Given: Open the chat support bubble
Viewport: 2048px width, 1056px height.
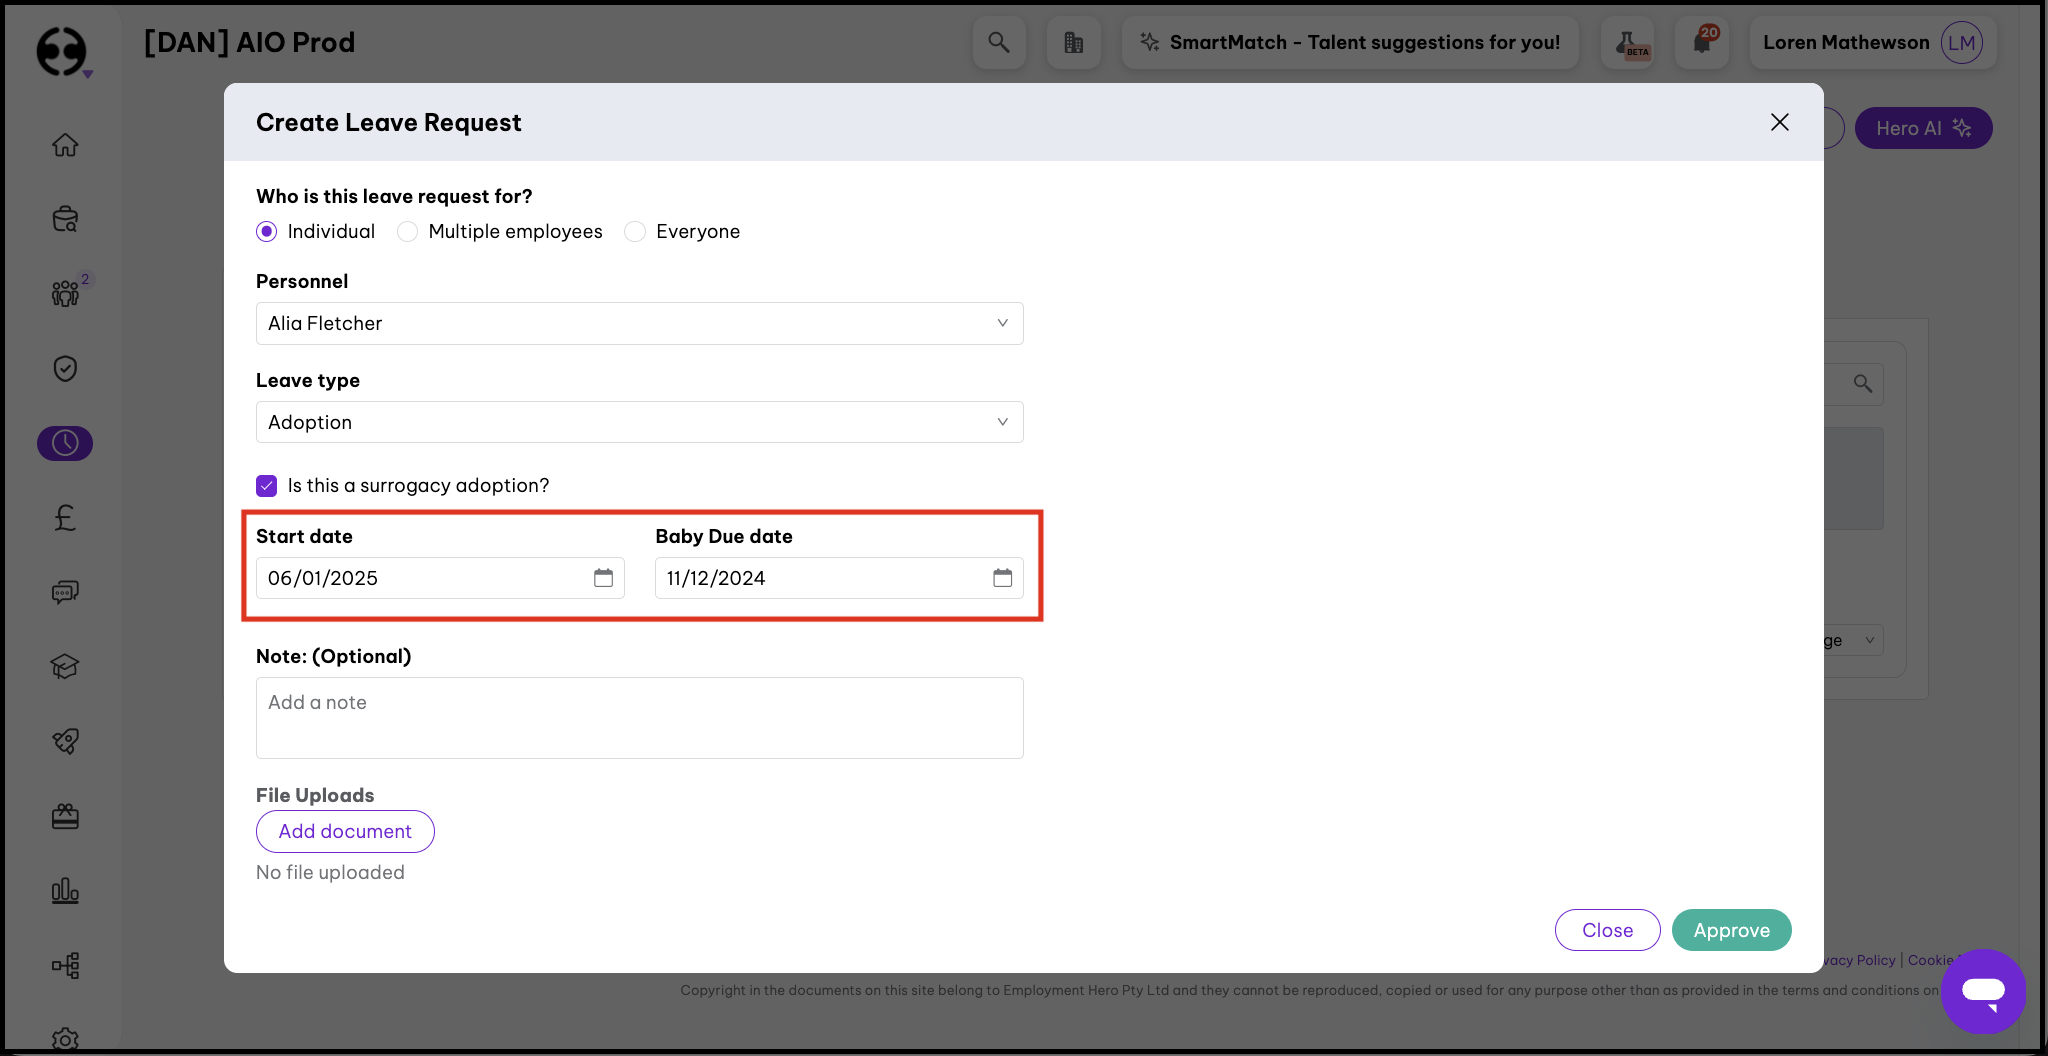Looking at the screenshot, I should (1982, 991).
